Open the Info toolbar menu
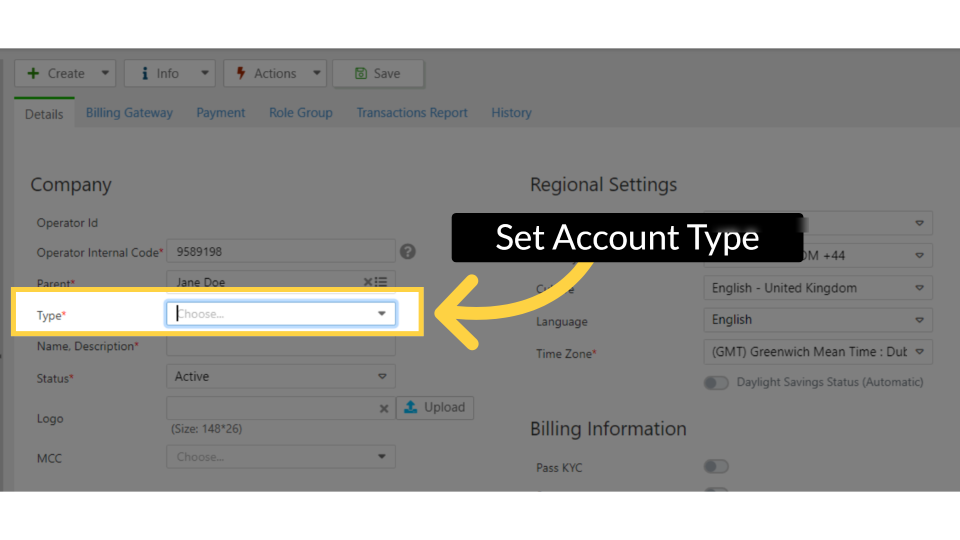This screenshot has height=540, width=960. [x=169, y=73]
